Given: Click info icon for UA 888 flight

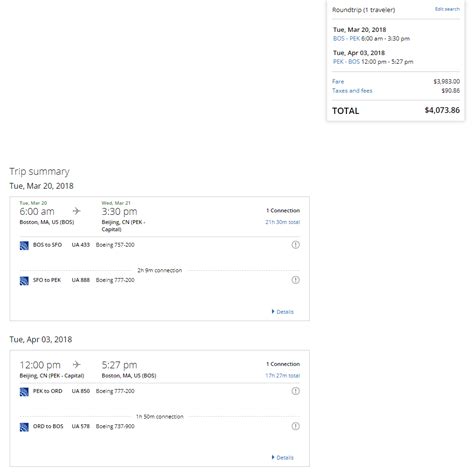Looking at the screenshot, I should 295,280.
